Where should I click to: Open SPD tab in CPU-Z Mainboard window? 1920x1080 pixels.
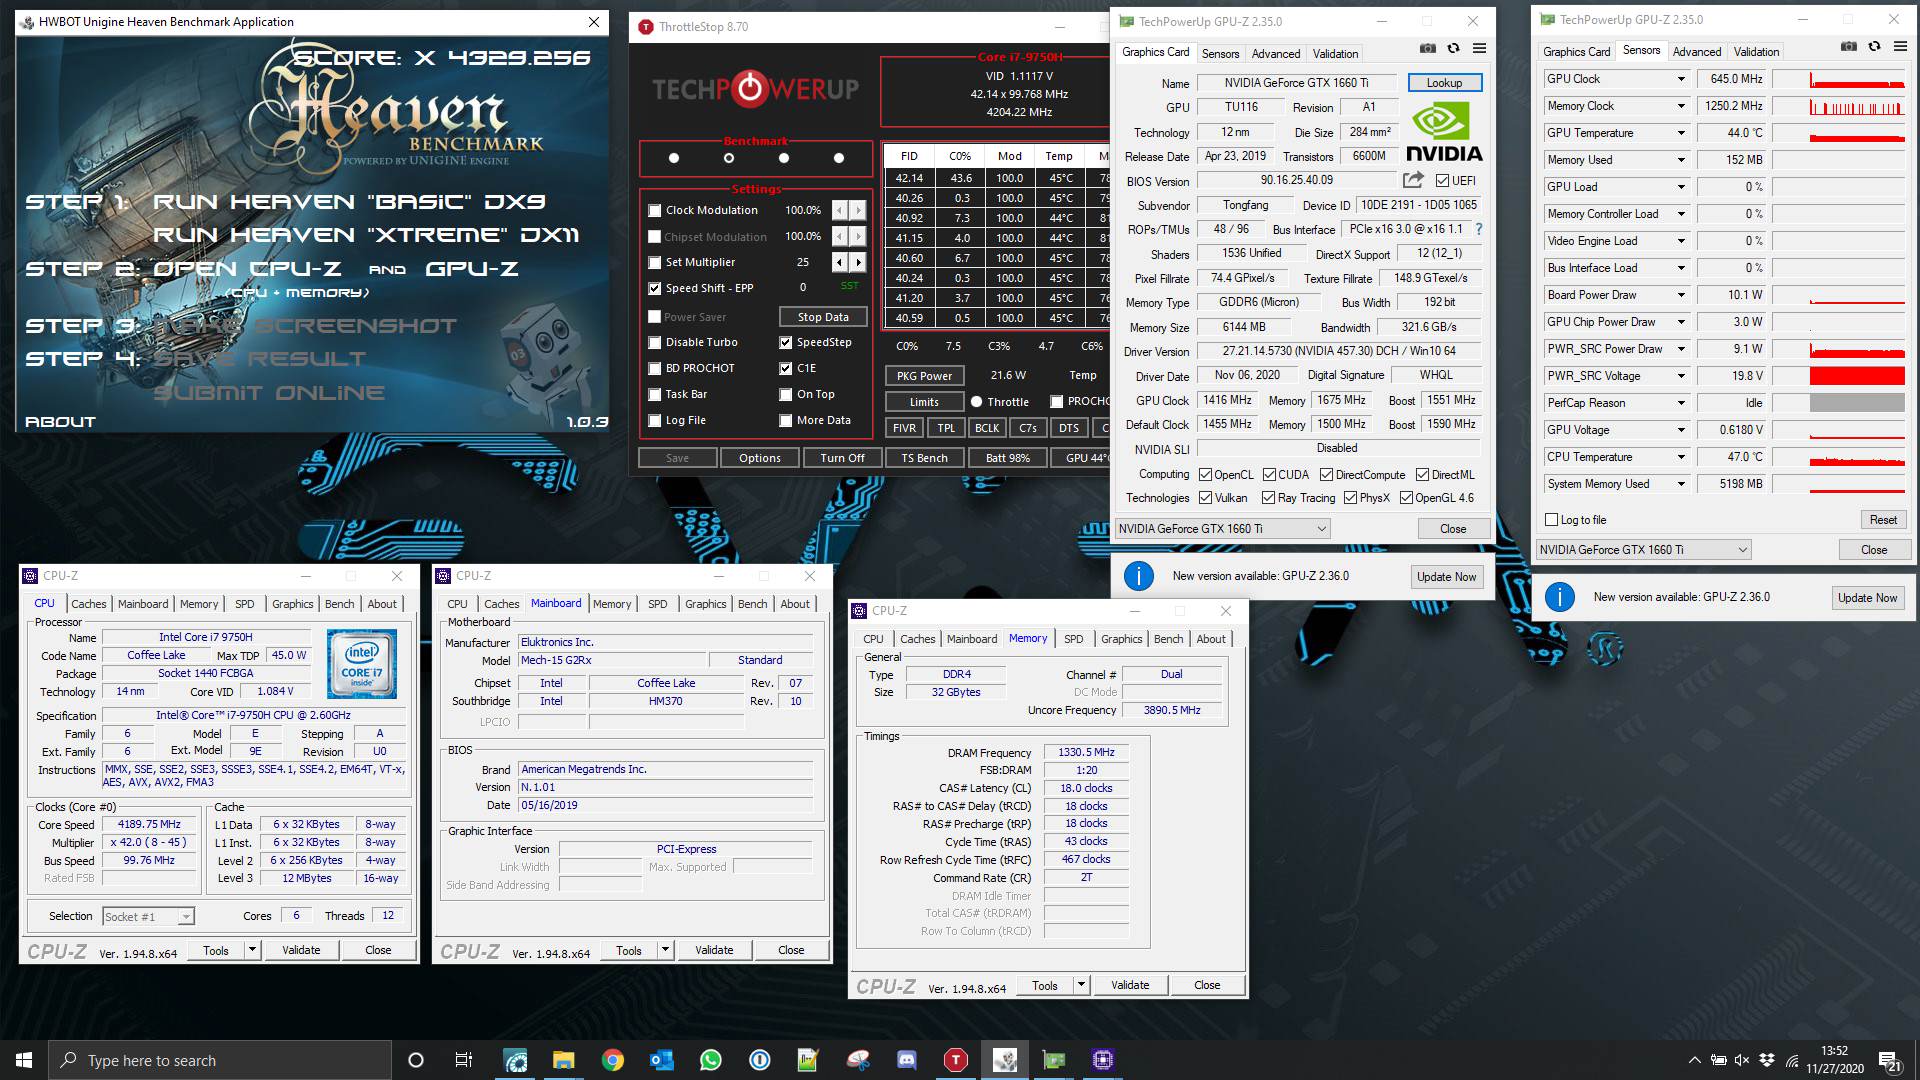coord(657,604)
